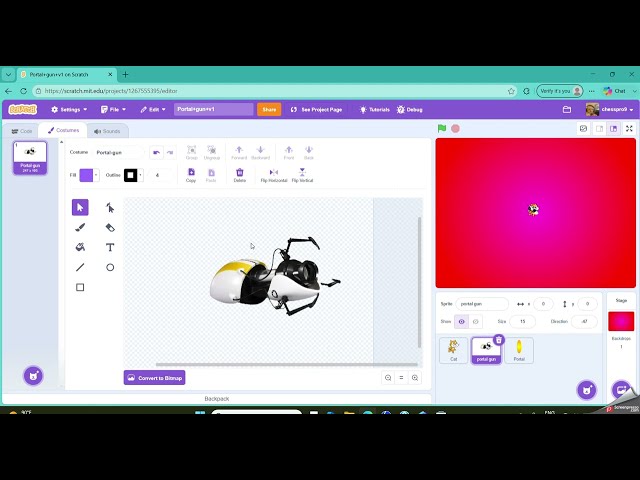
Task: Switch to large stage layout
Action: 613,129
